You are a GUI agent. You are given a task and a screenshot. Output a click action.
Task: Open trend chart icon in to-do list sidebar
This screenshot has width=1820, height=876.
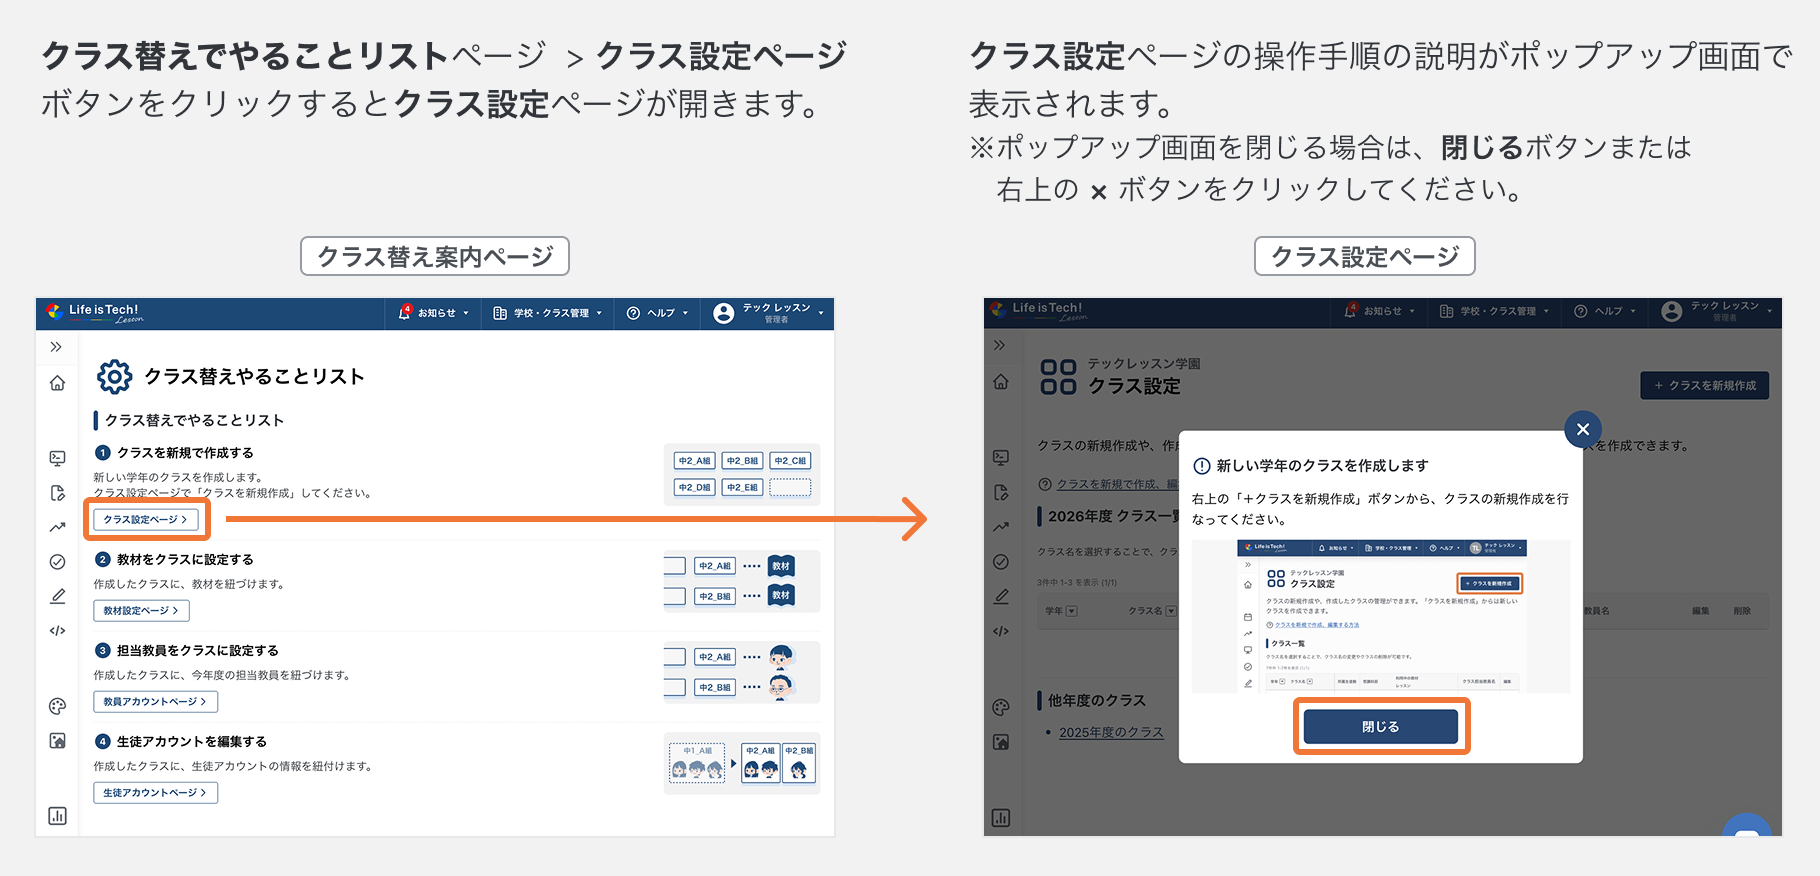pos(57,527)
